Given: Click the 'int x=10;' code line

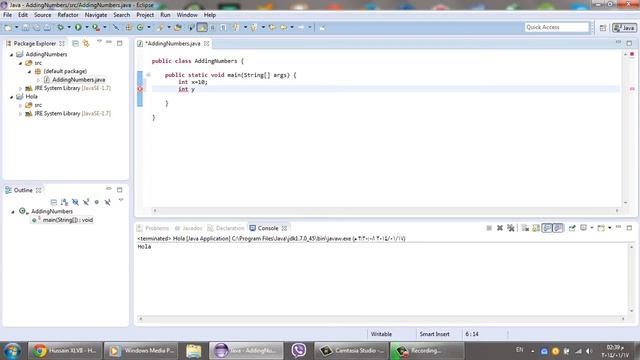Looking at the screenshot, I should tap(193, 82).
